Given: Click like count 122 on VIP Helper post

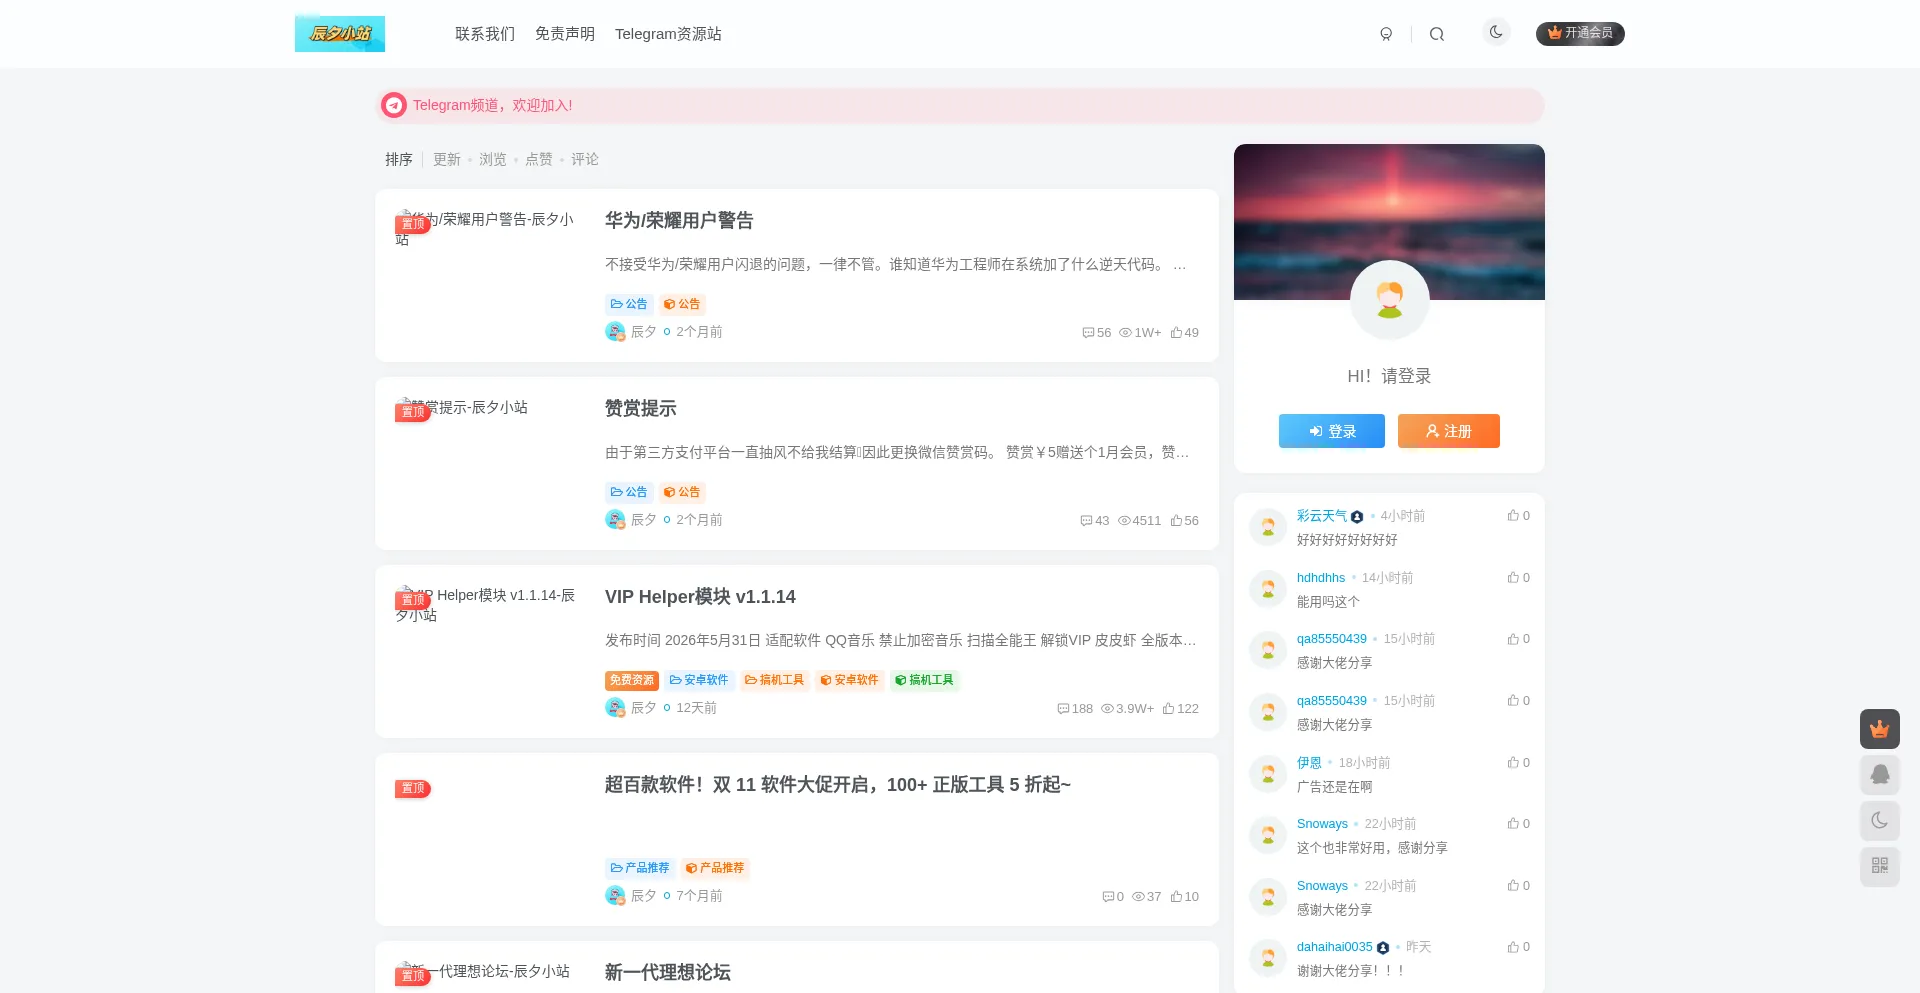Looking at the screenshot, I should point(1181,708).
